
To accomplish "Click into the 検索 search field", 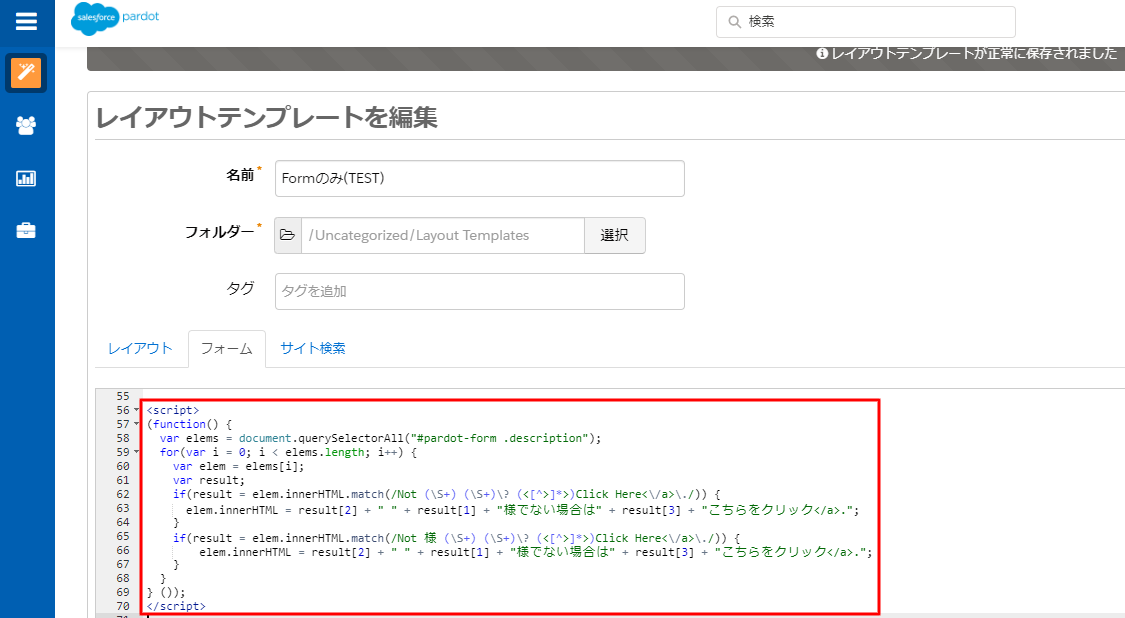I will click(x=875, y=22).
